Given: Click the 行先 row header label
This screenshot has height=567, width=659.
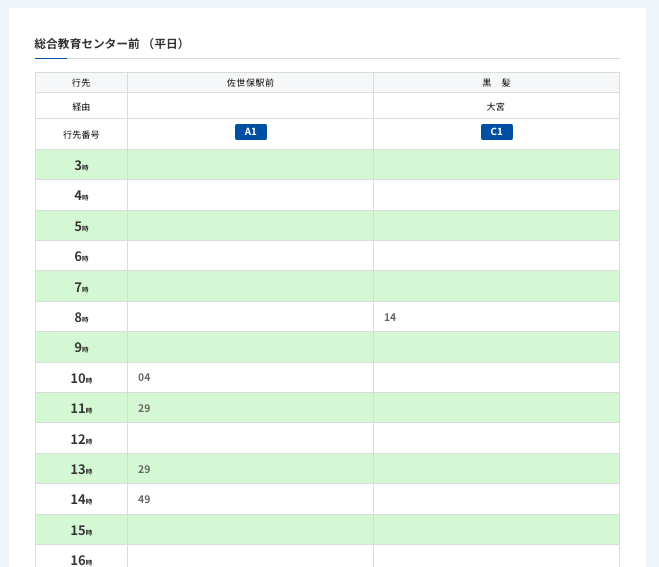Looking at the screenshot, I should click(81, 83).
